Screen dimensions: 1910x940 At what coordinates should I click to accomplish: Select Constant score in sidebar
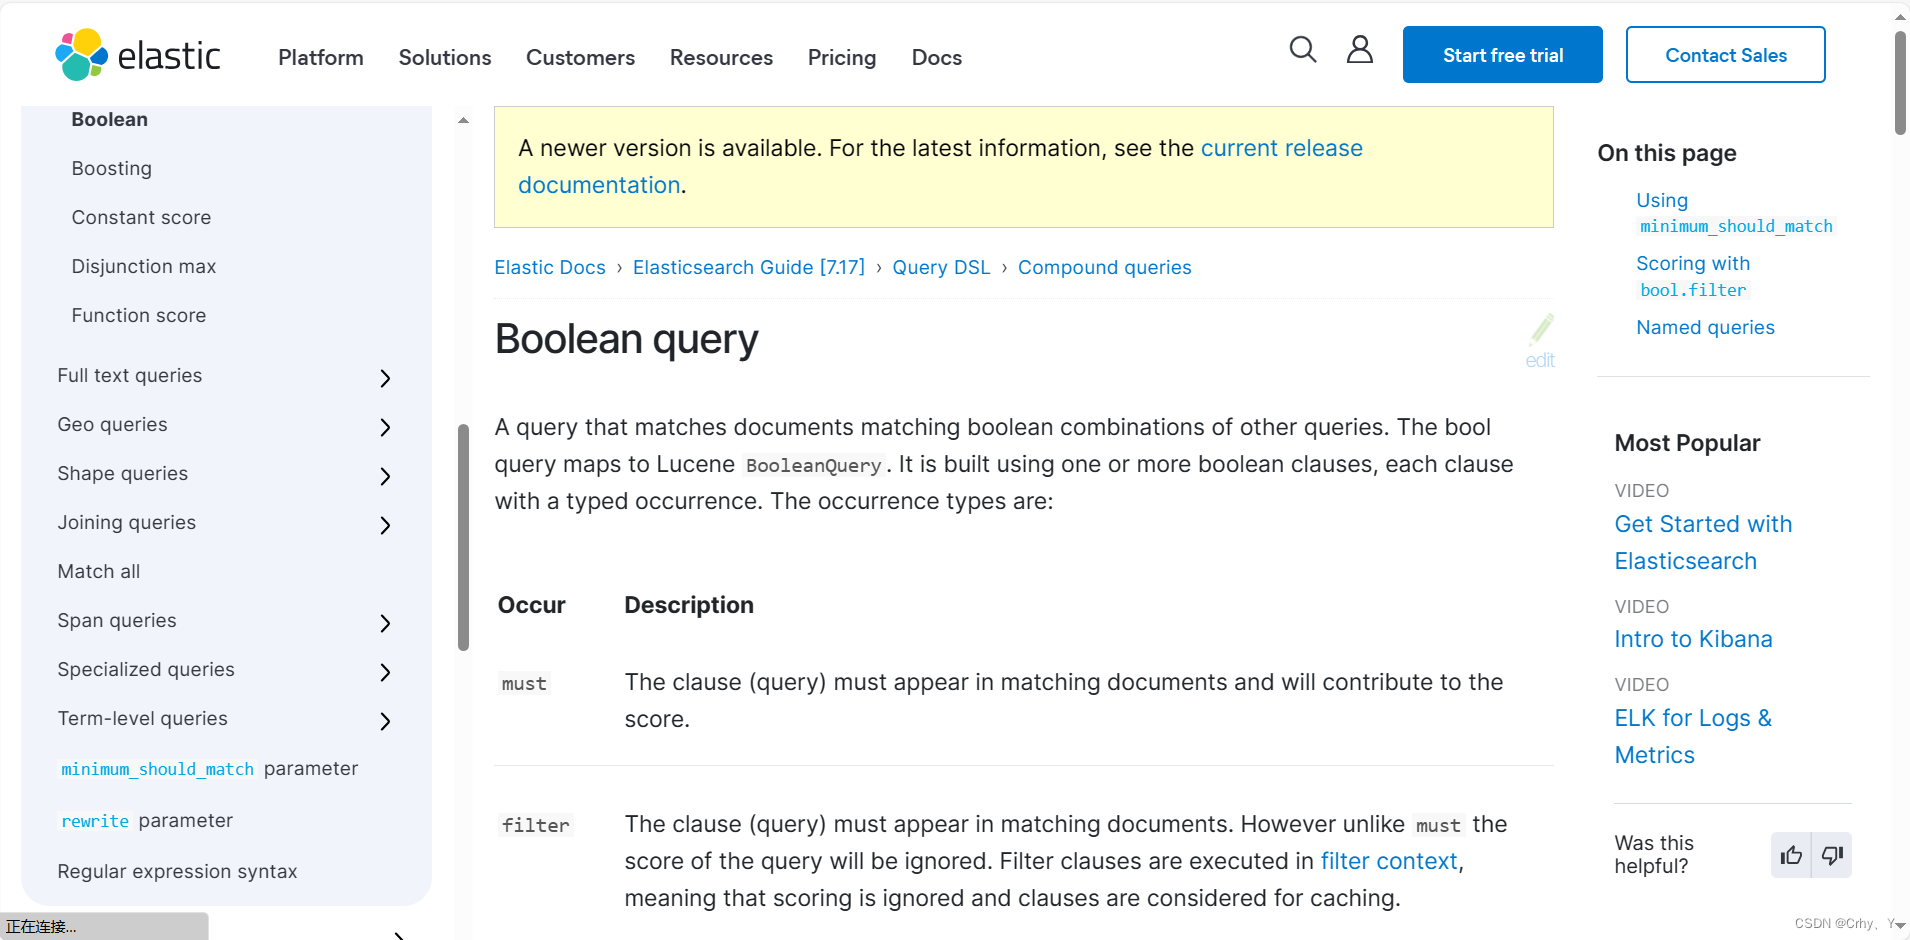[x=141, y=217]
